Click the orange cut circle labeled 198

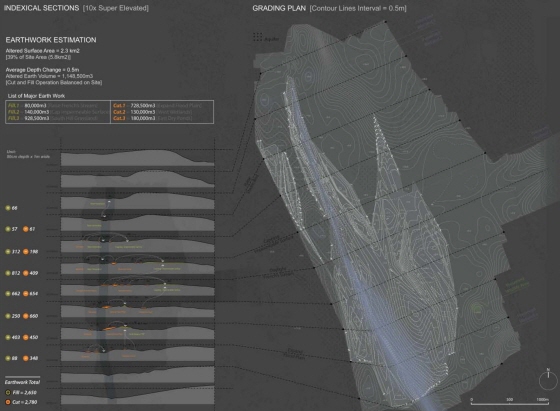[x=26, y=252]
